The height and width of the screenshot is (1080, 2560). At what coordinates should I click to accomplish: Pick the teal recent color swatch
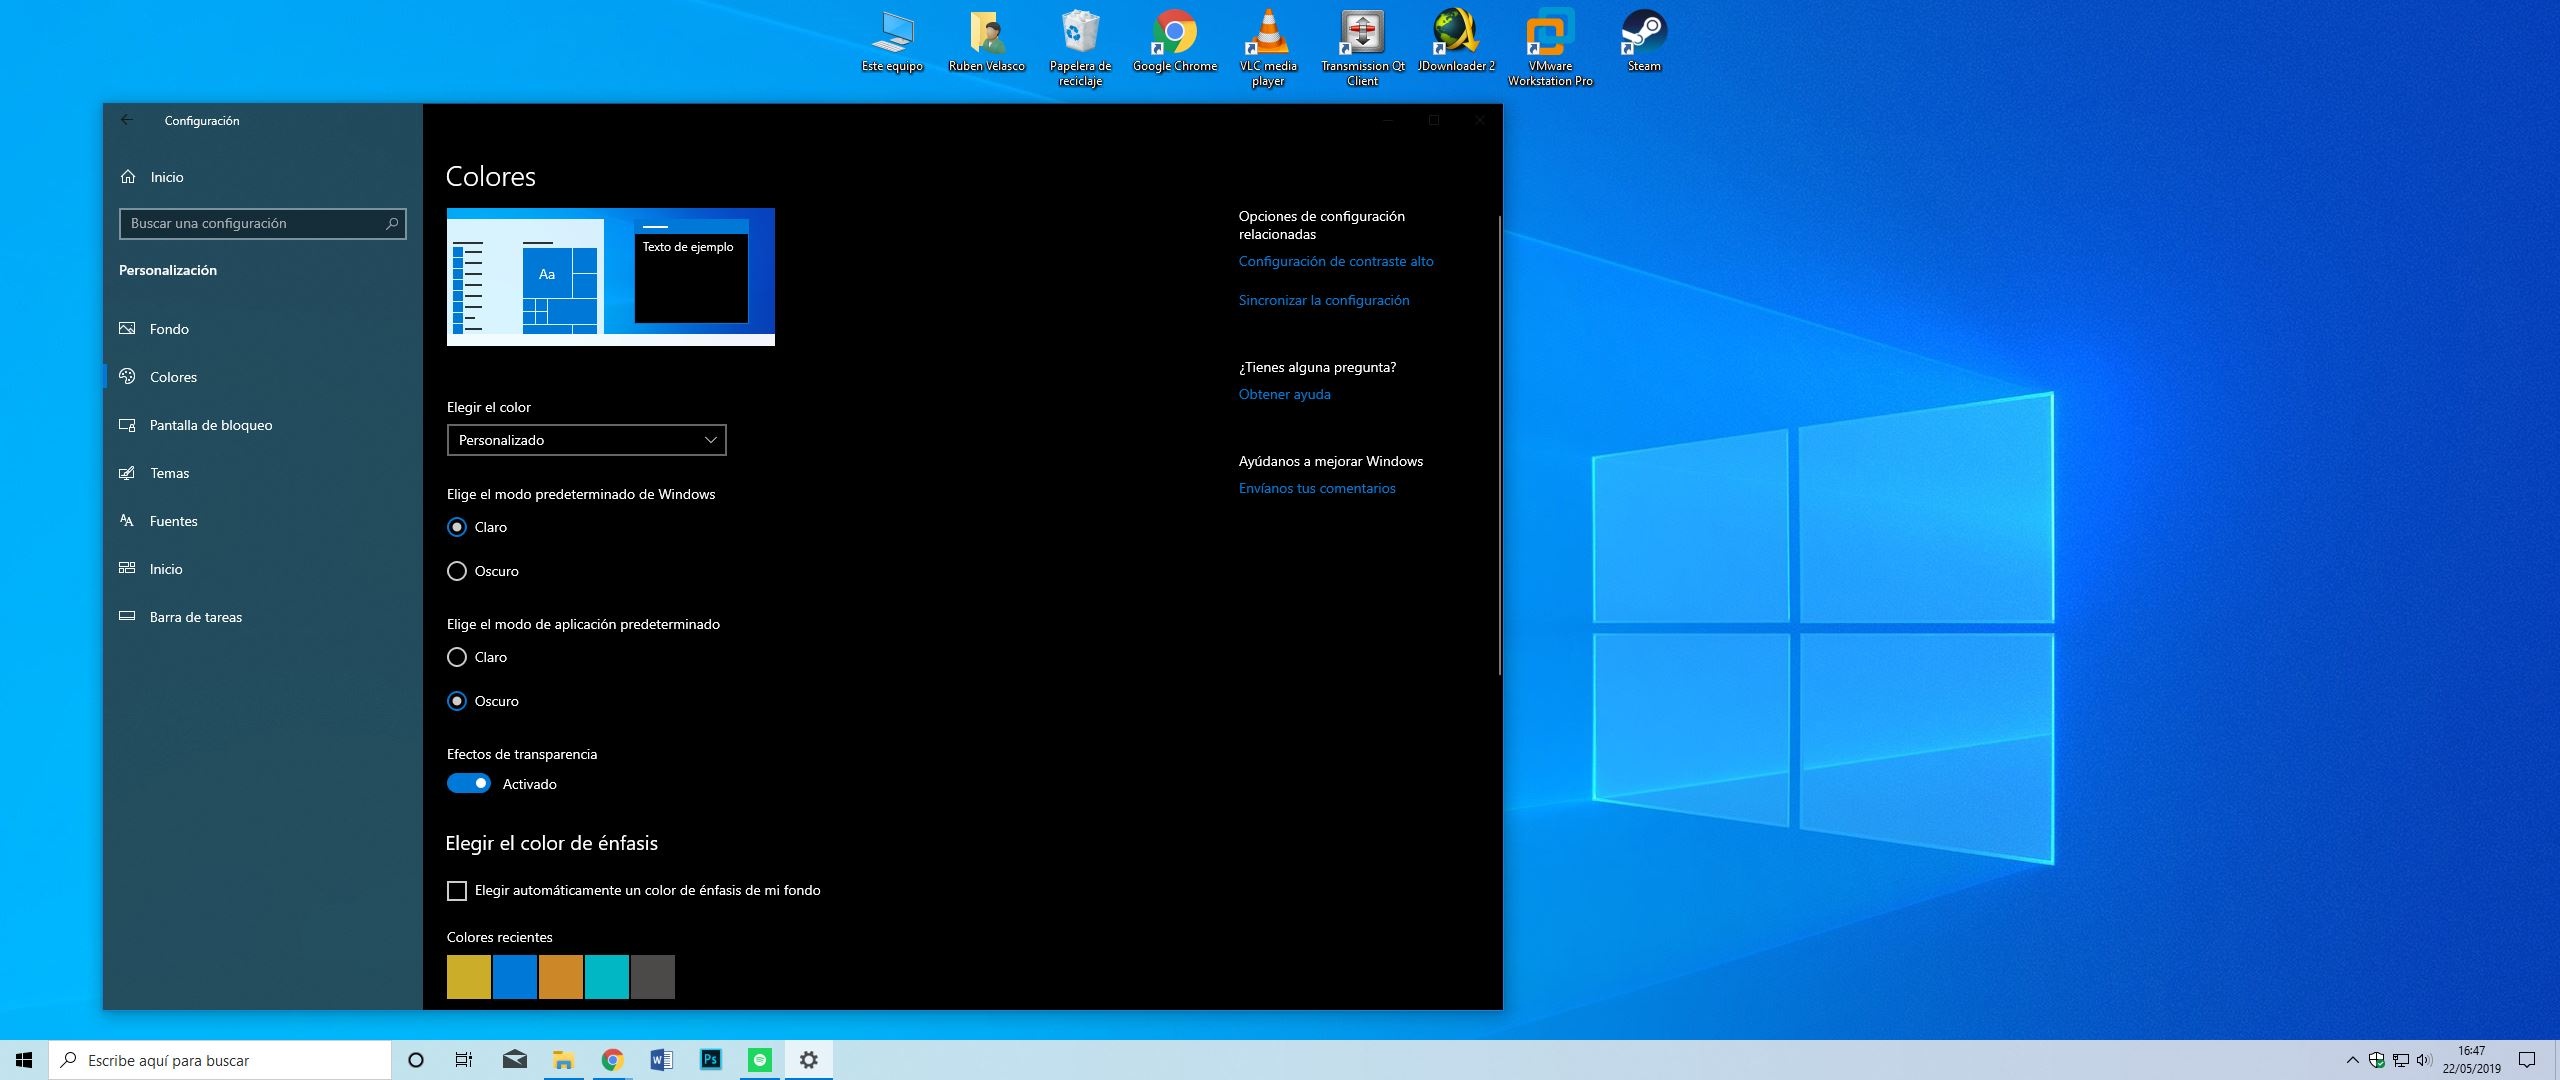pos(607,977)
